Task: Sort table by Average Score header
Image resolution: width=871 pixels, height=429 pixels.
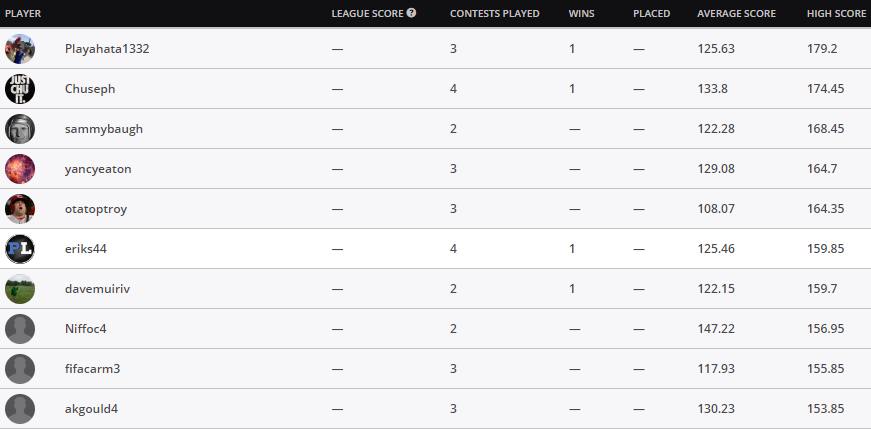Action: 737,13
